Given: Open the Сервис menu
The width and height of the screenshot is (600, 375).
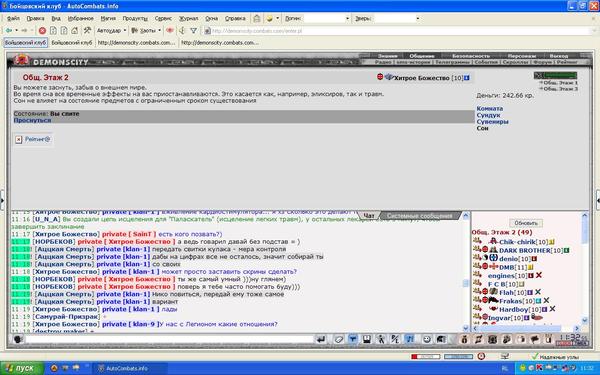Looking at the screenshot, I should [163, 18].
